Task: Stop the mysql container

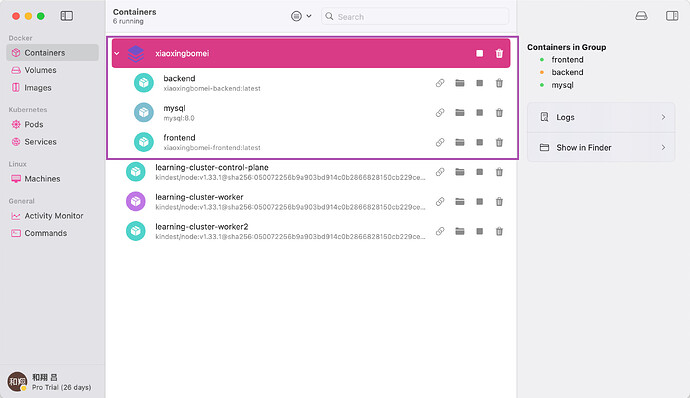Action: pyautogui.click(x=480, y=113)
